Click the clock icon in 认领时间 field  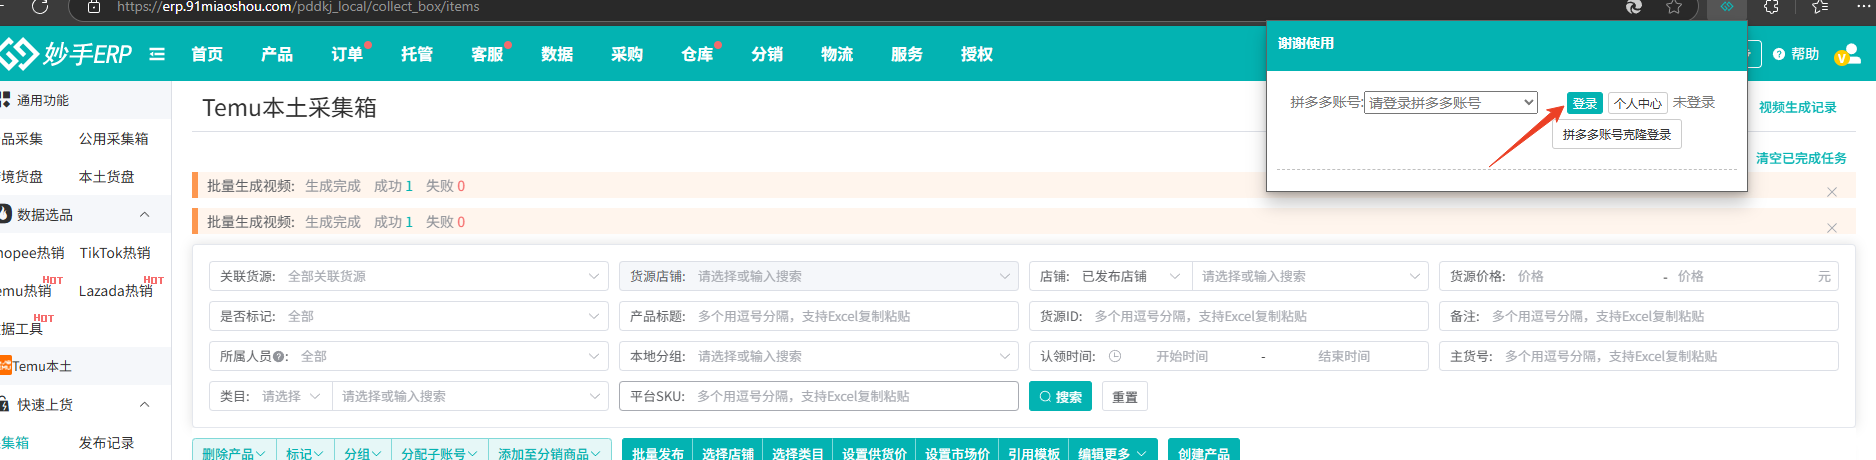(x=1115, y=356)
